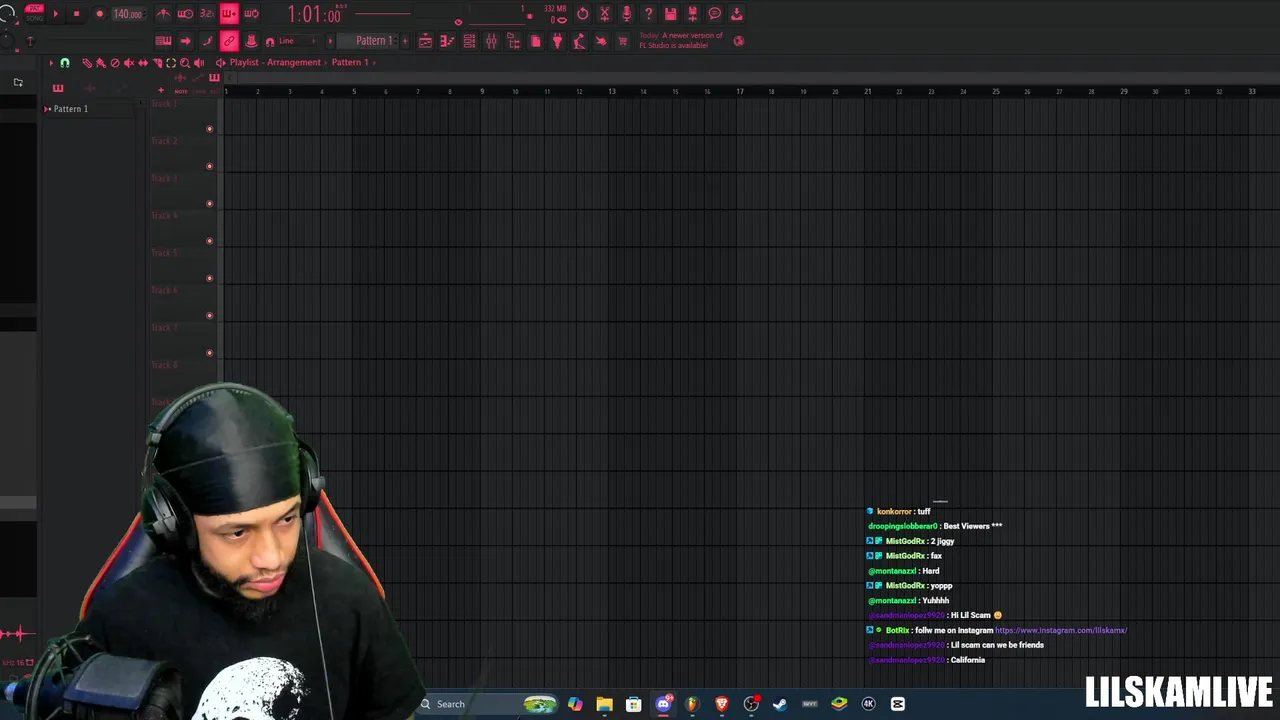Toggle the metronome icon
The height and width of the screenshot is (720, 1280).
point(163,14)
